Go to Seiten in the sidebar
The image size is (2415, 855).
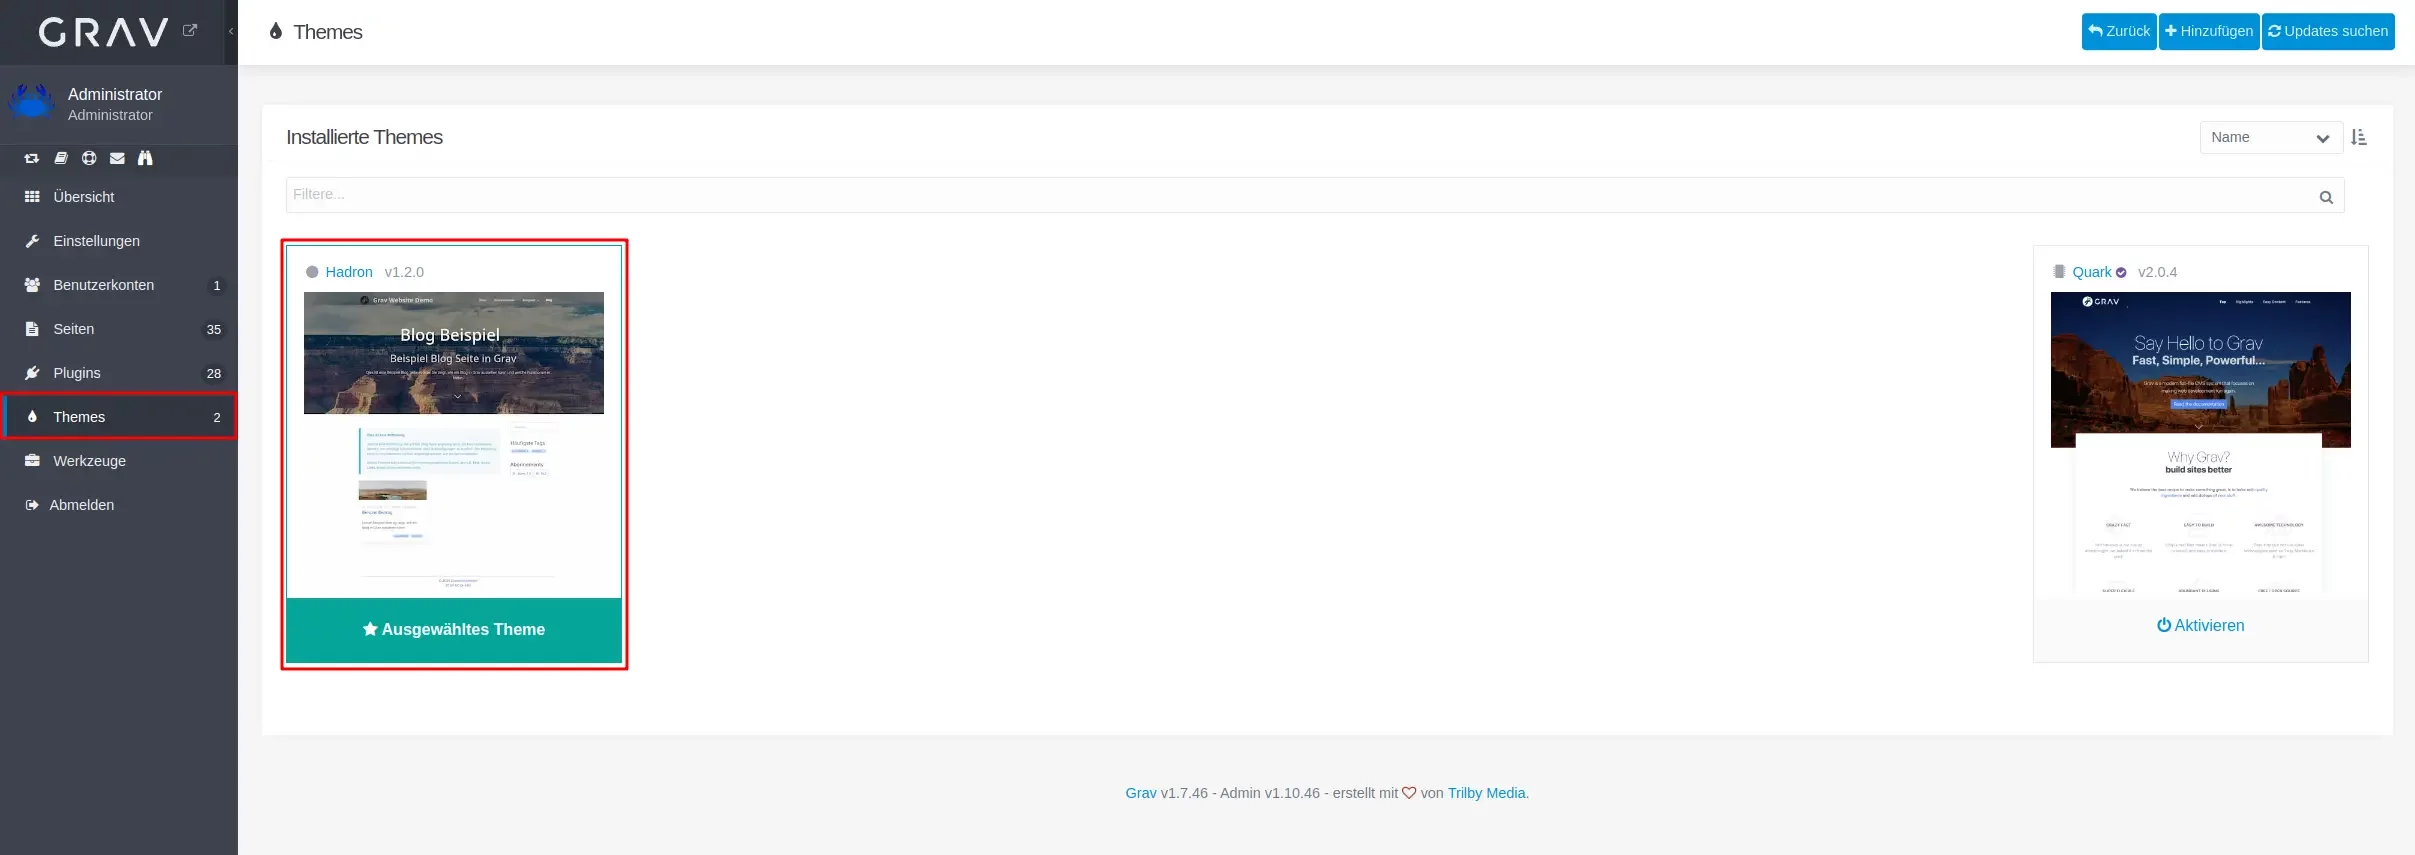pyautogui.click(x=73, y=329)
